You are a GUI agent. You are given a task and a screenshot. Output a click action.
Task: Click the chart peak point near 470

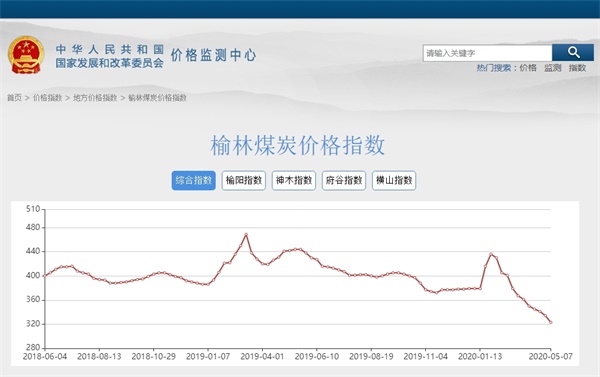point(246,234)
